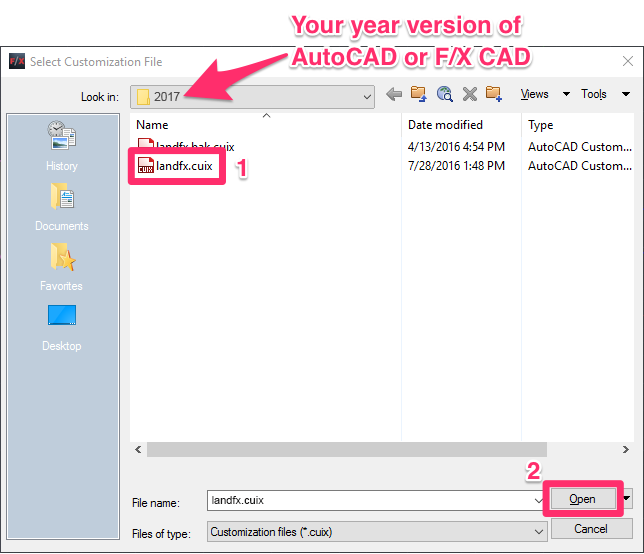Click the horizontal scrollbar thumb
Screen dimensions: 644x554
[347, 449]
